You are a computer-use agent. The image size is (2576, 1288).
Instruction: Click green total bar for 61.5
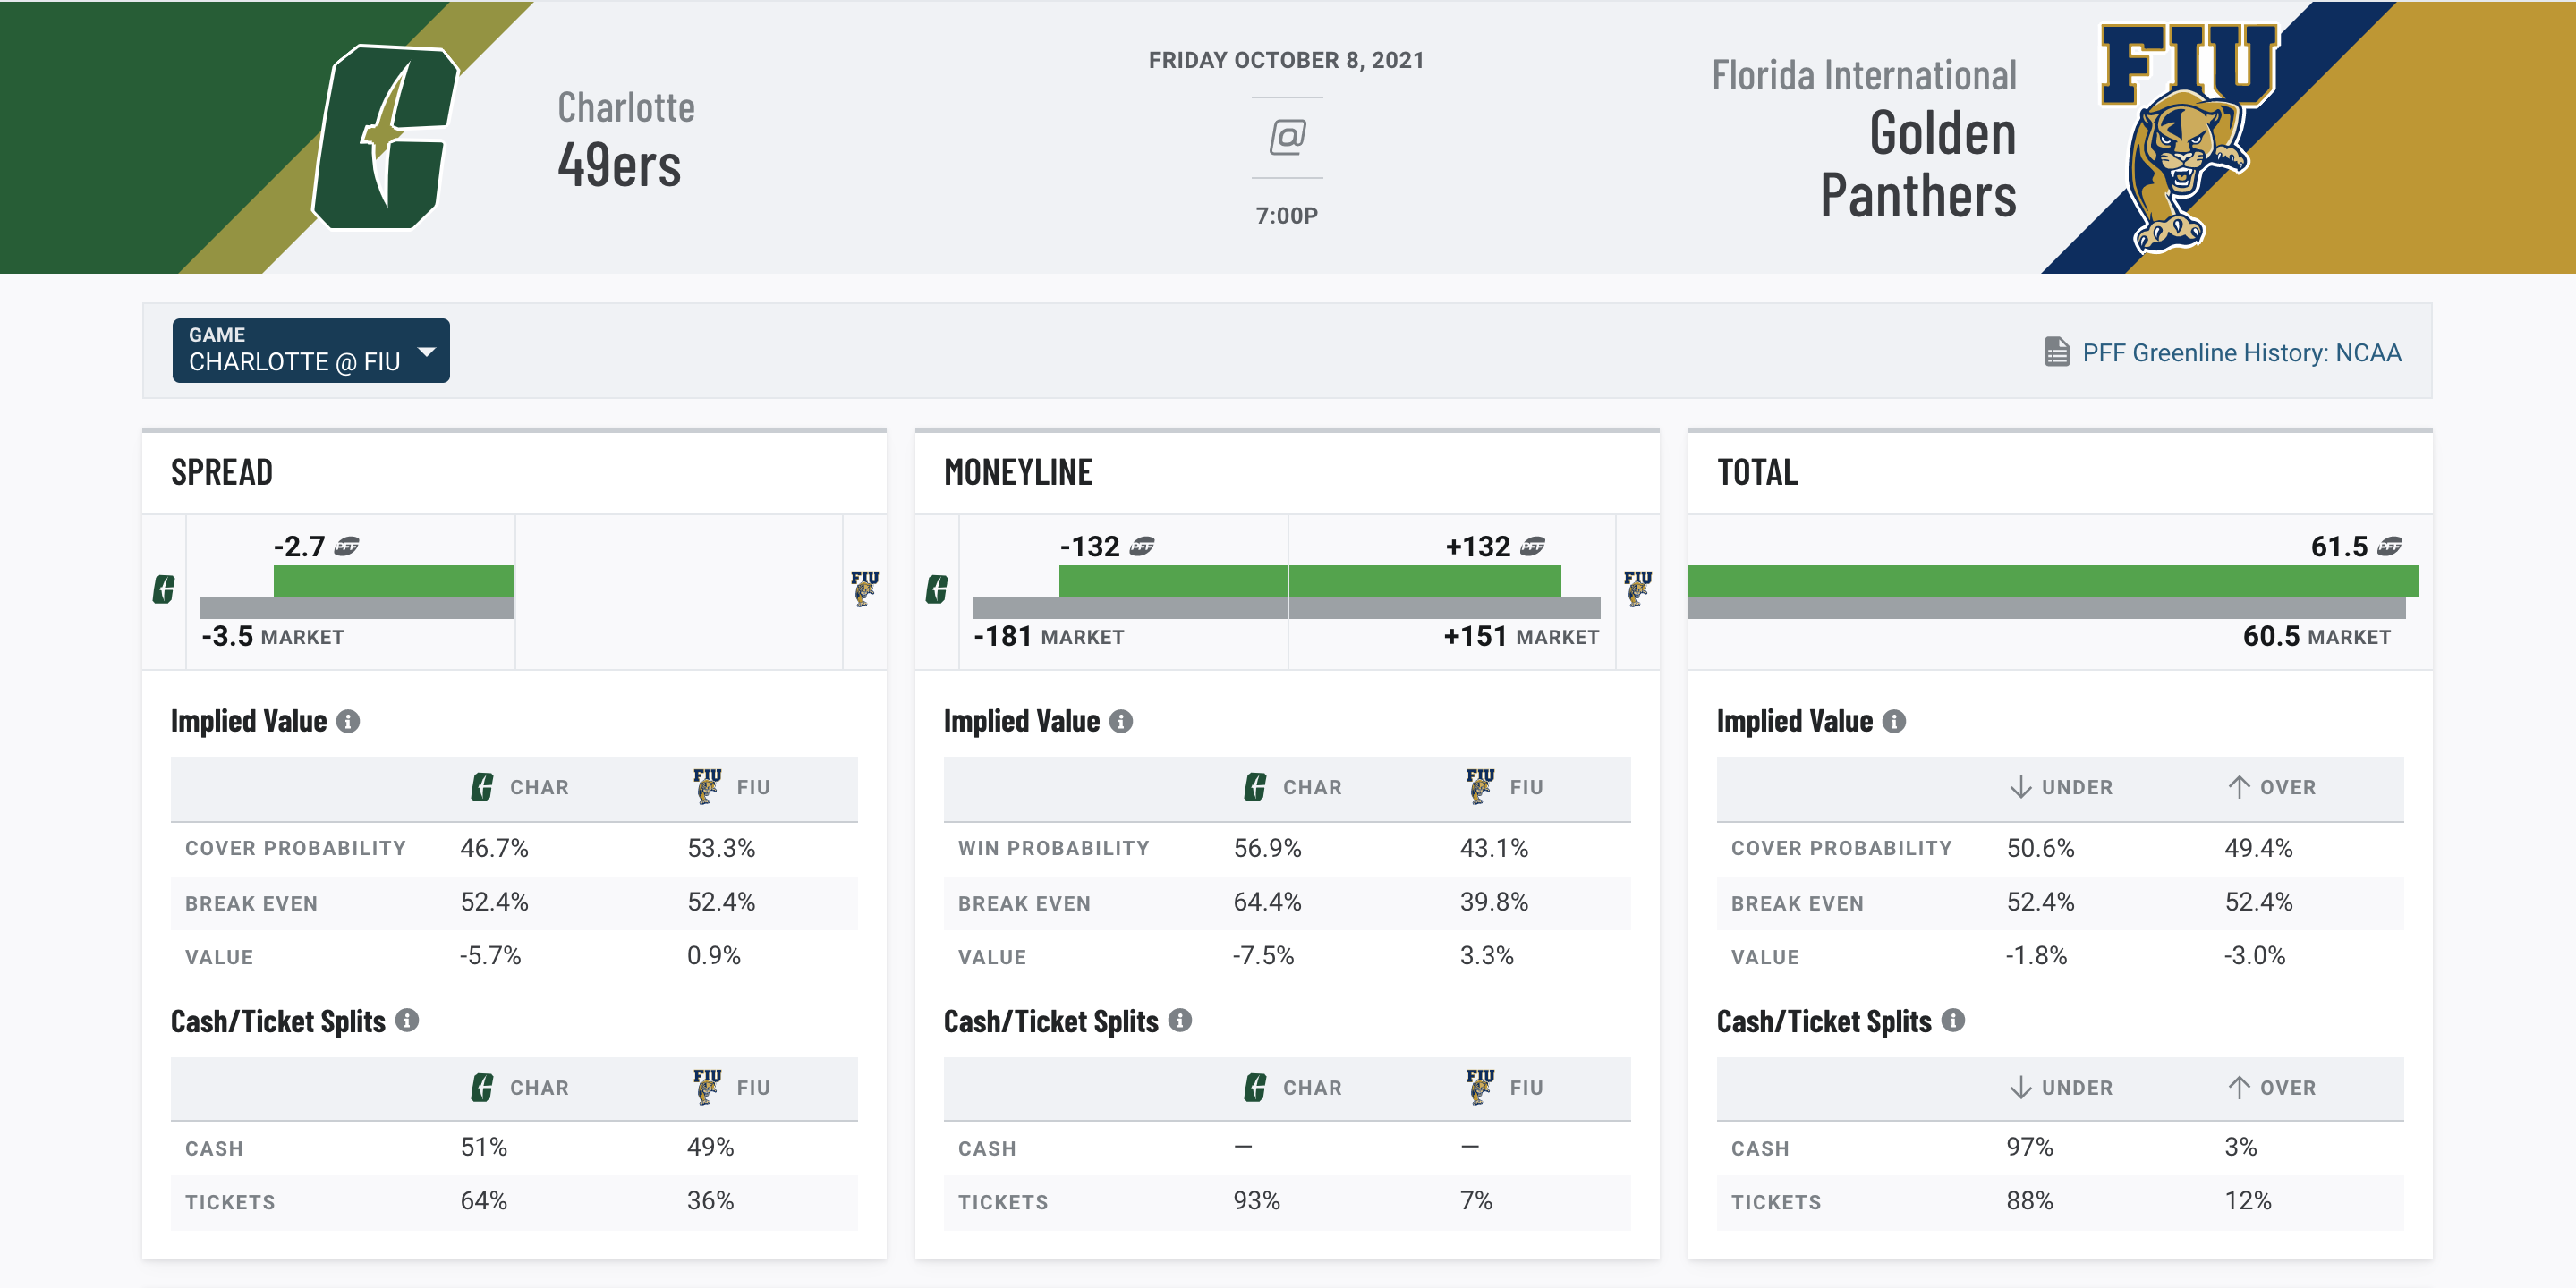coord(2053,581)
